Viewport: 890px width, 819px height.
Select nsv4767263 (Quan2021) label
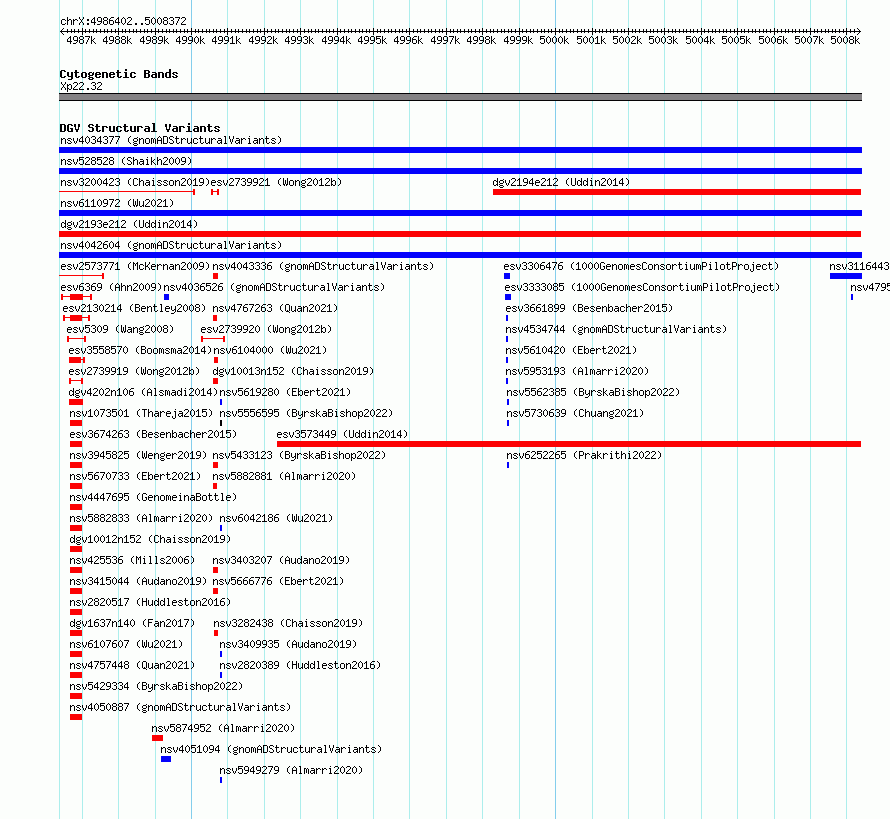[275, 308]
